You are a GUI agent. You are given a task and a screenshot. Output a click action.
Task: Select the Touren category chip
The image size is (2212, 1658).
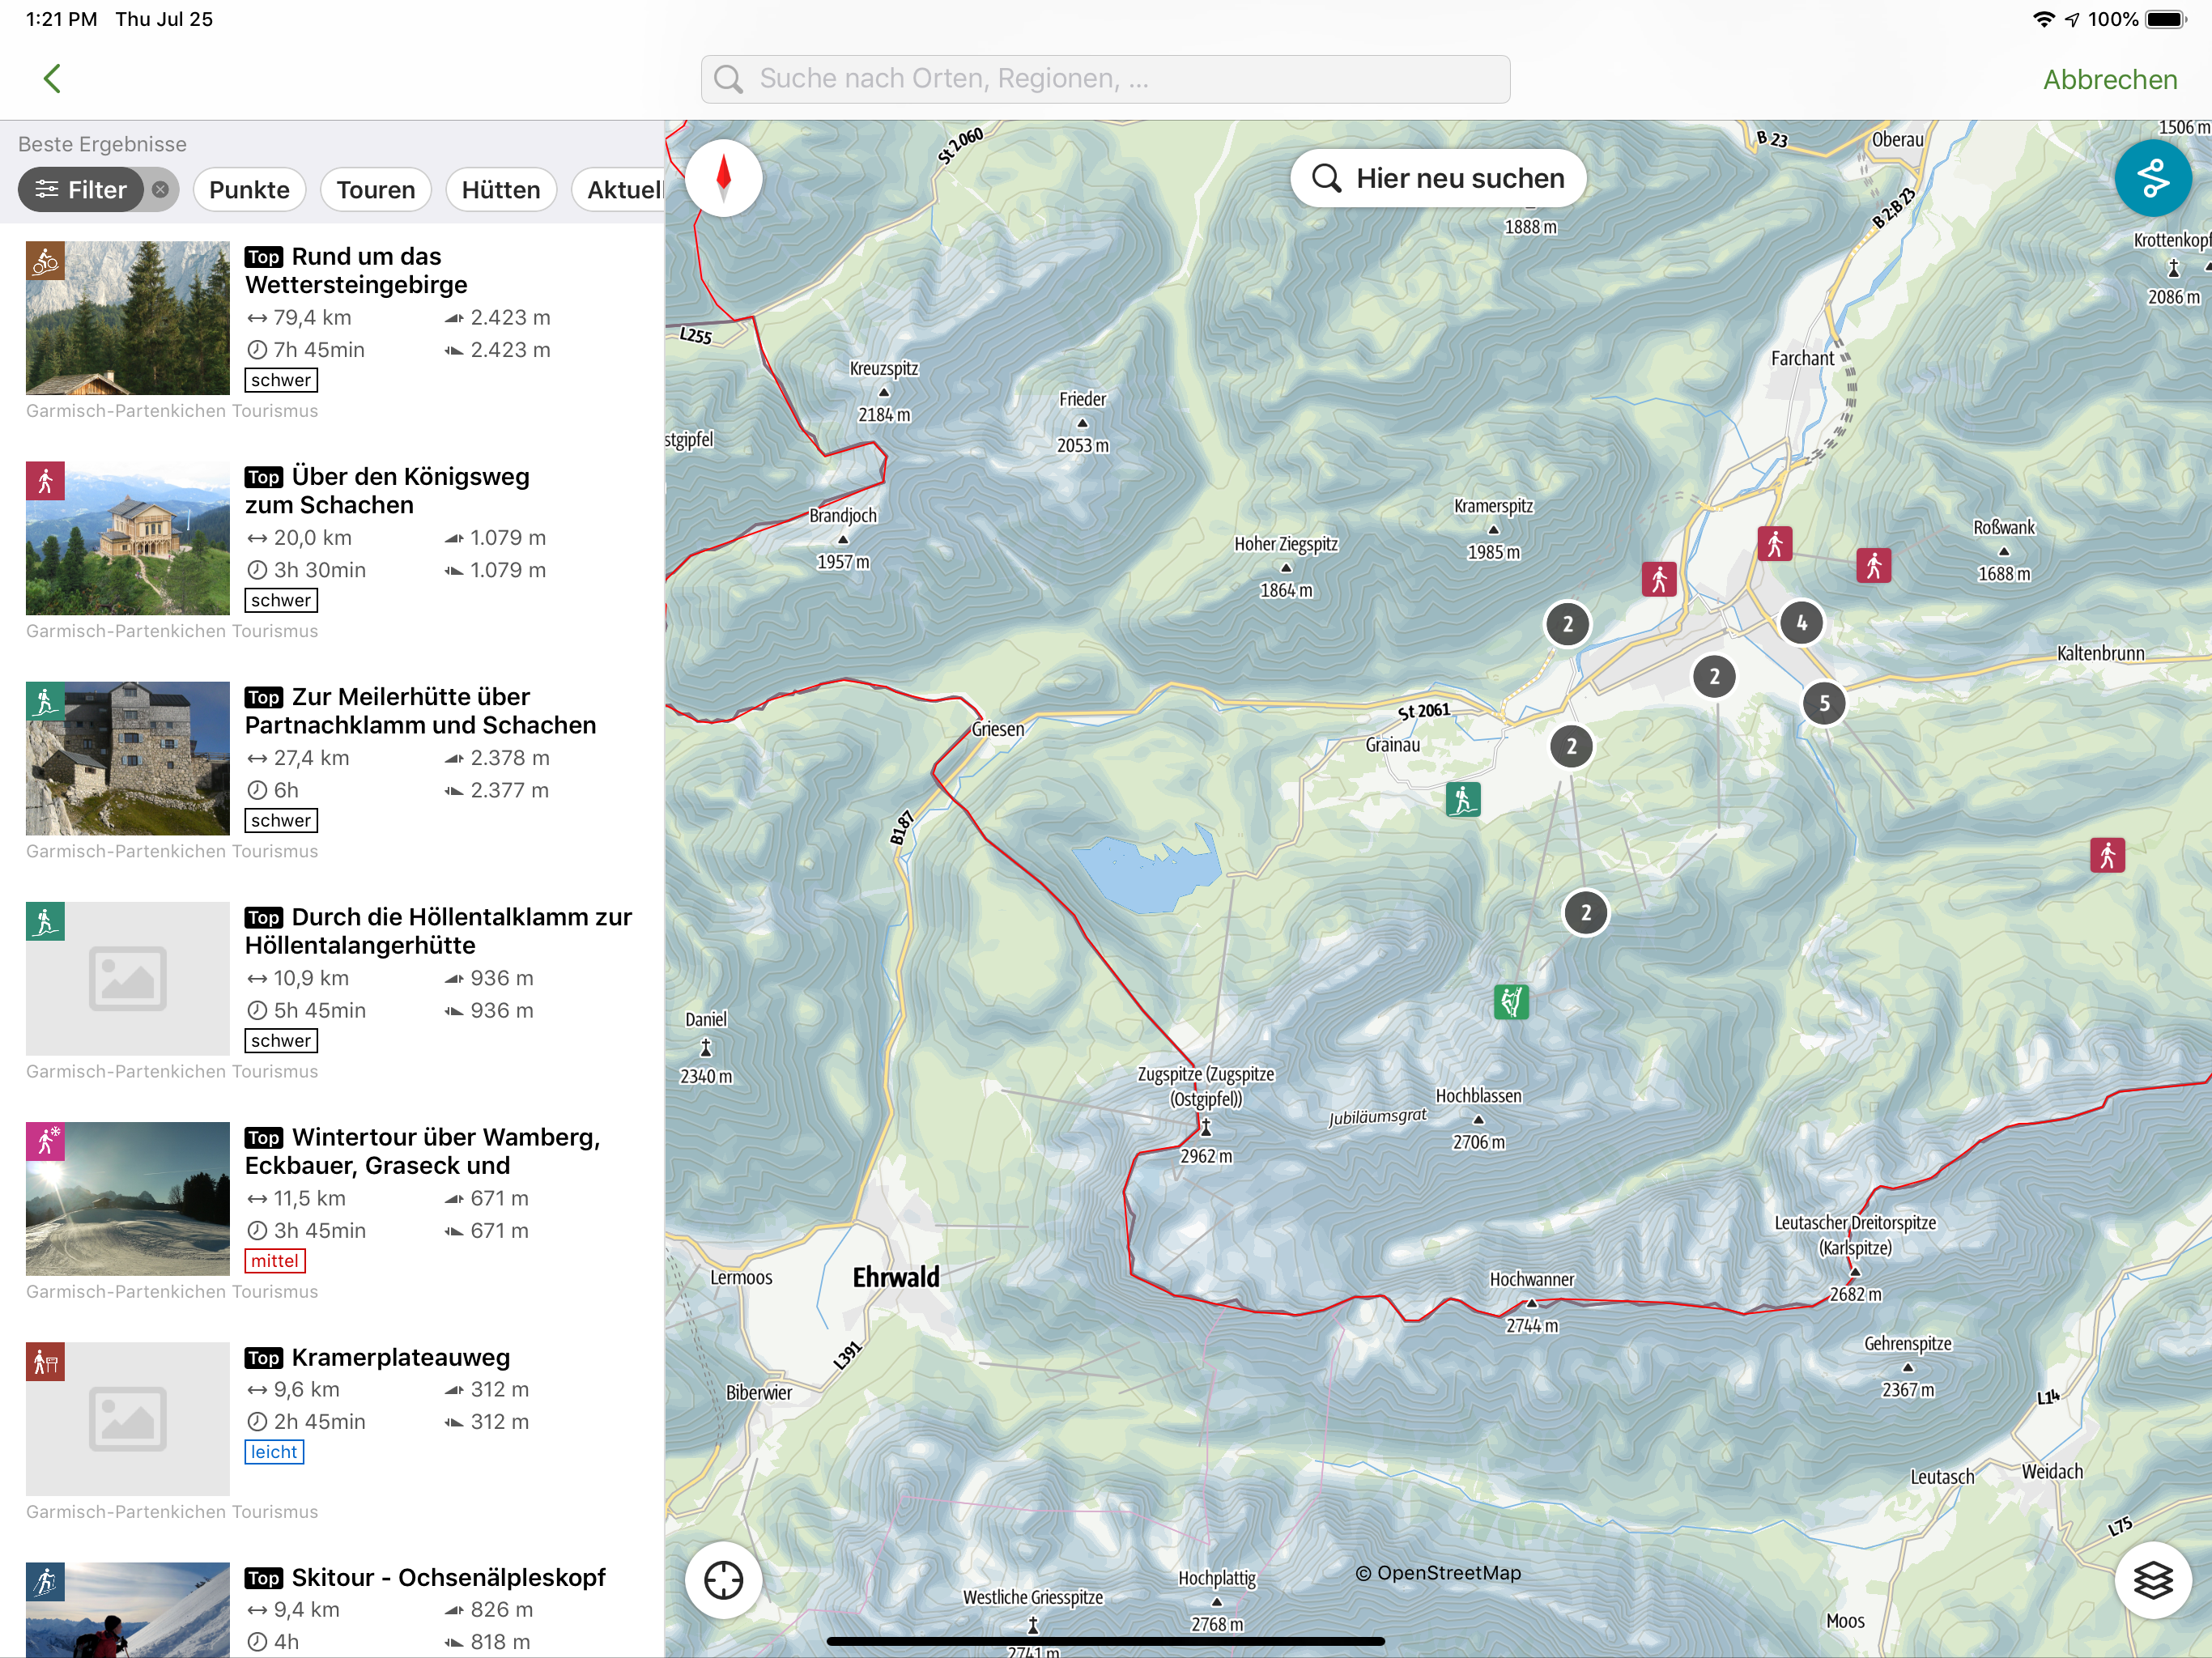tap(375, 189)
